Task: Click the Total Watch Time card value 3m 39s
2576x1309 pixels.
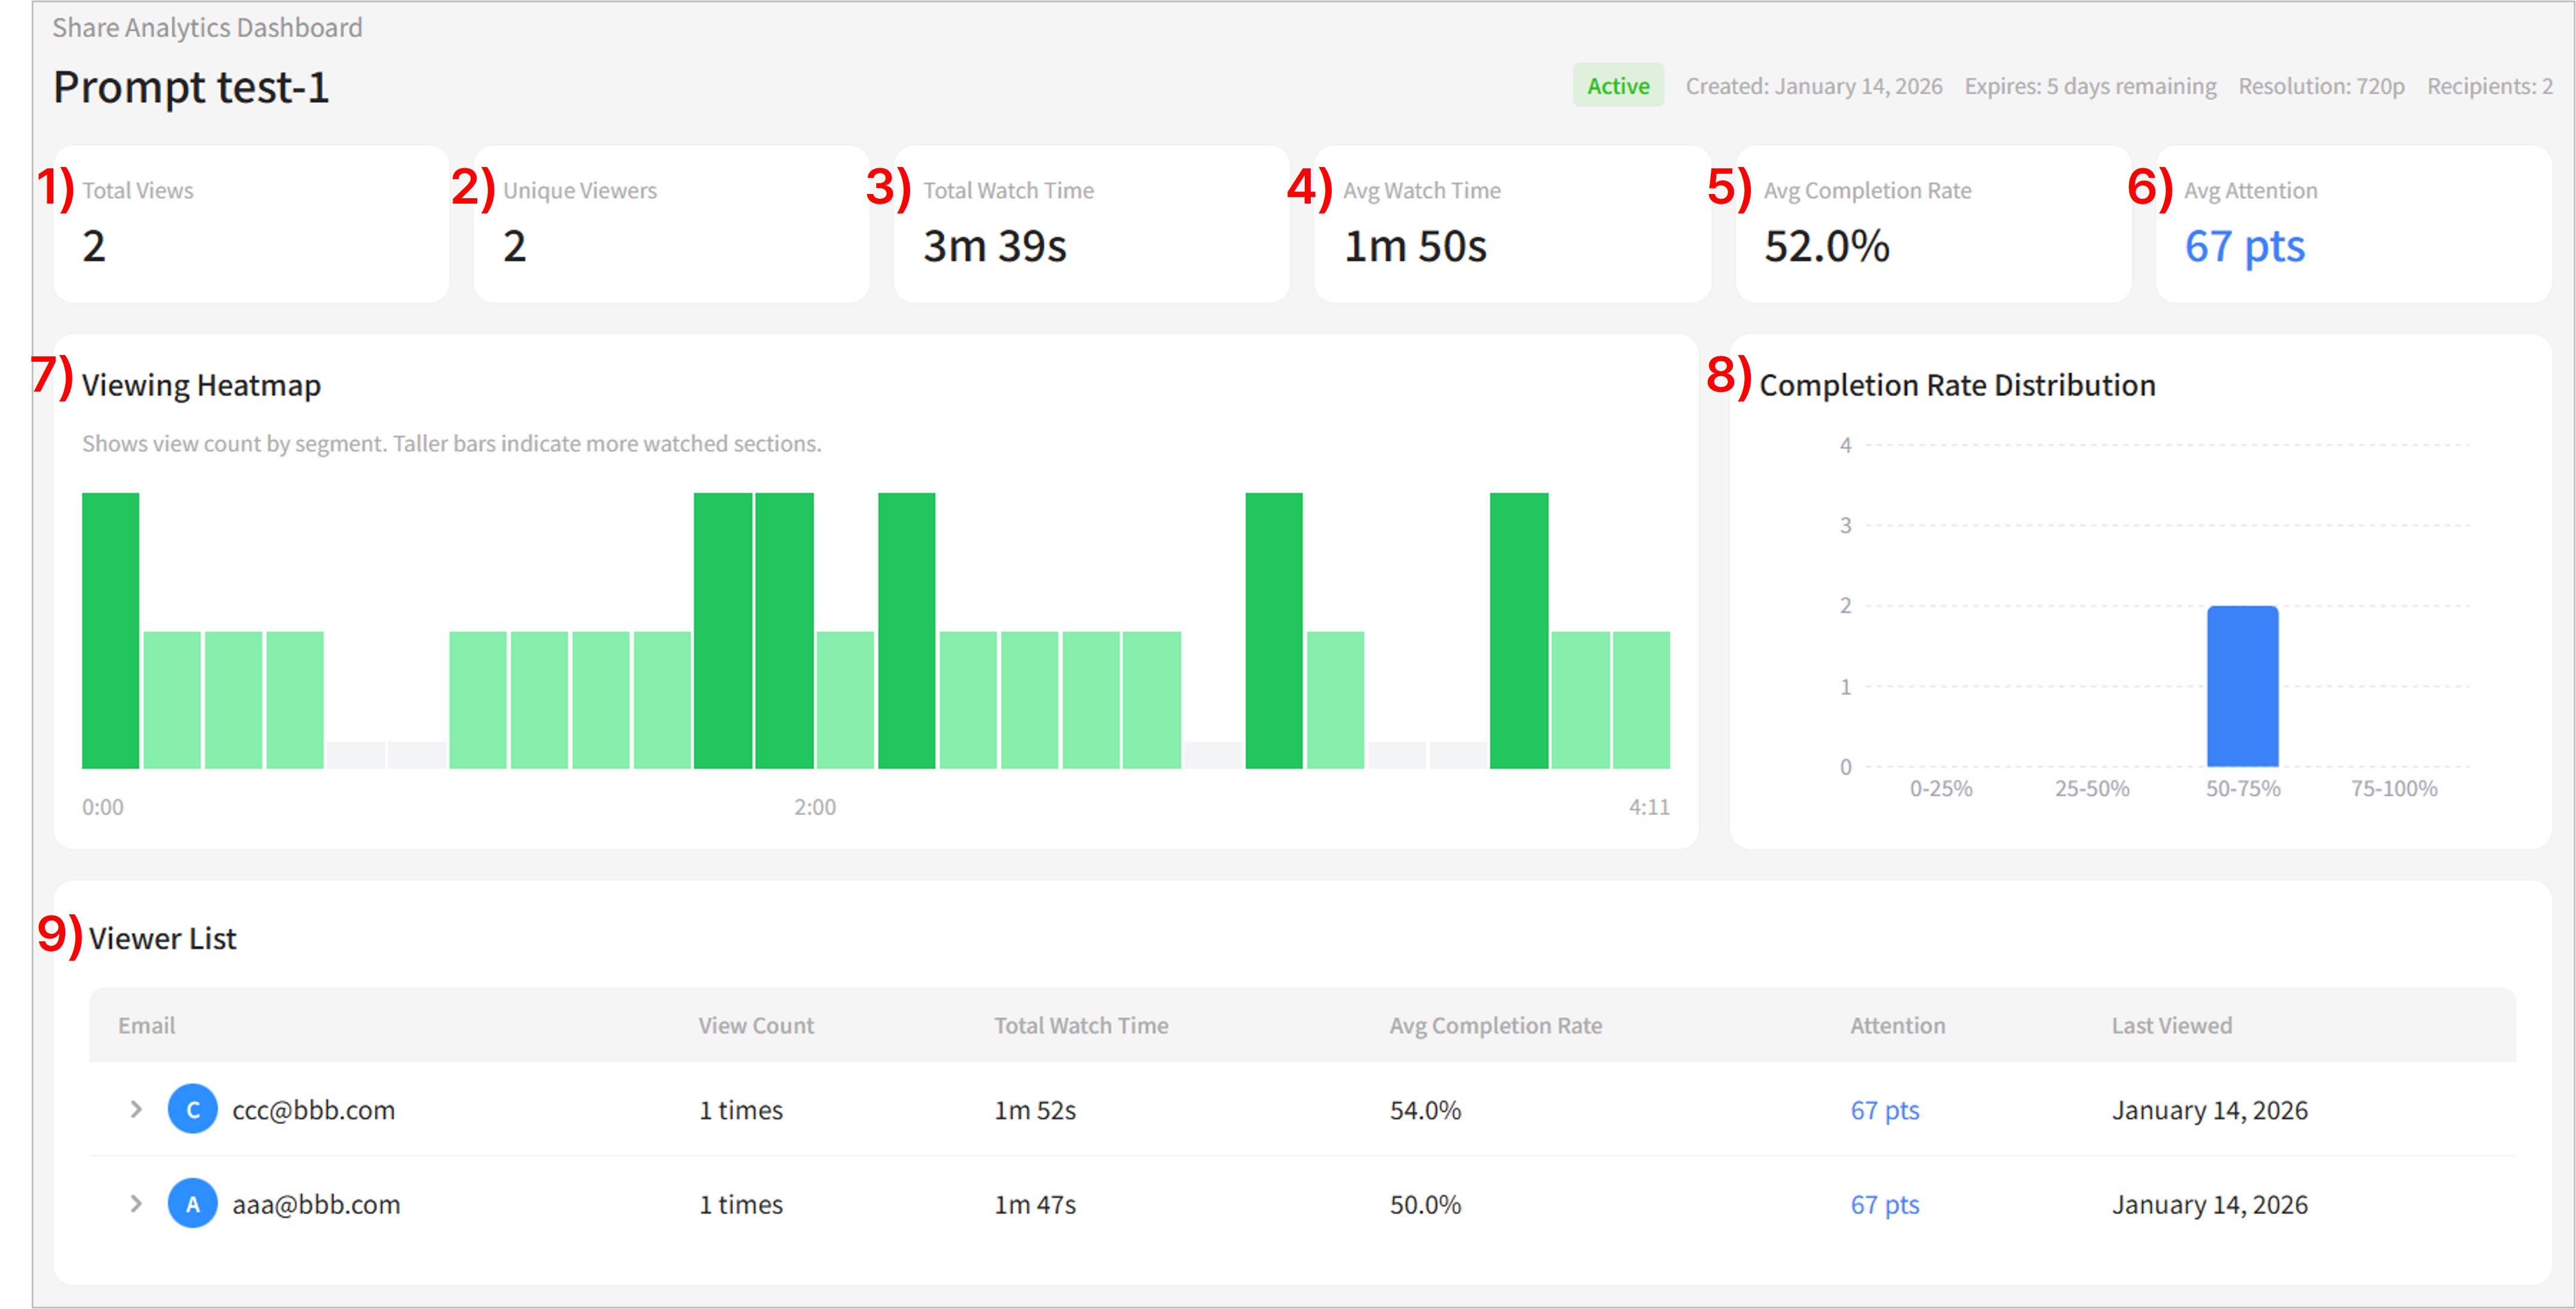Action: (994, 246)
